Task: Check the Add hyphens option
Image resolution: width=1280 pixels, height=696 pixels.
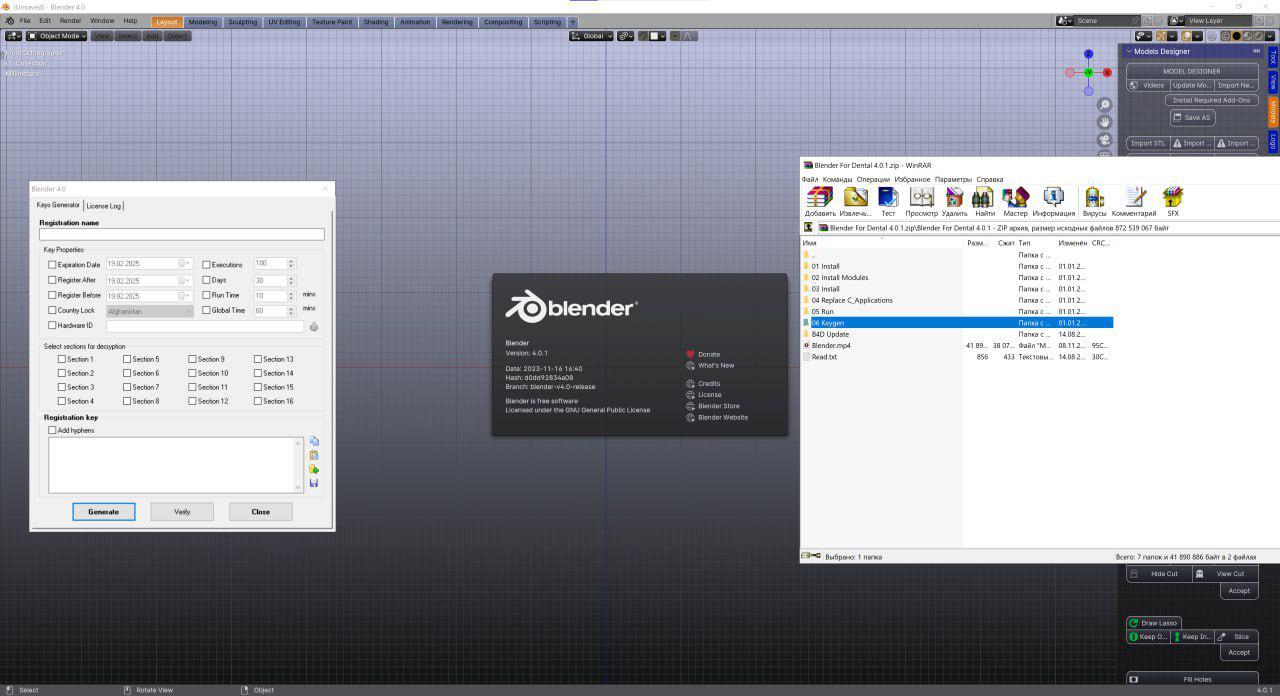Action: coord(53,430)
